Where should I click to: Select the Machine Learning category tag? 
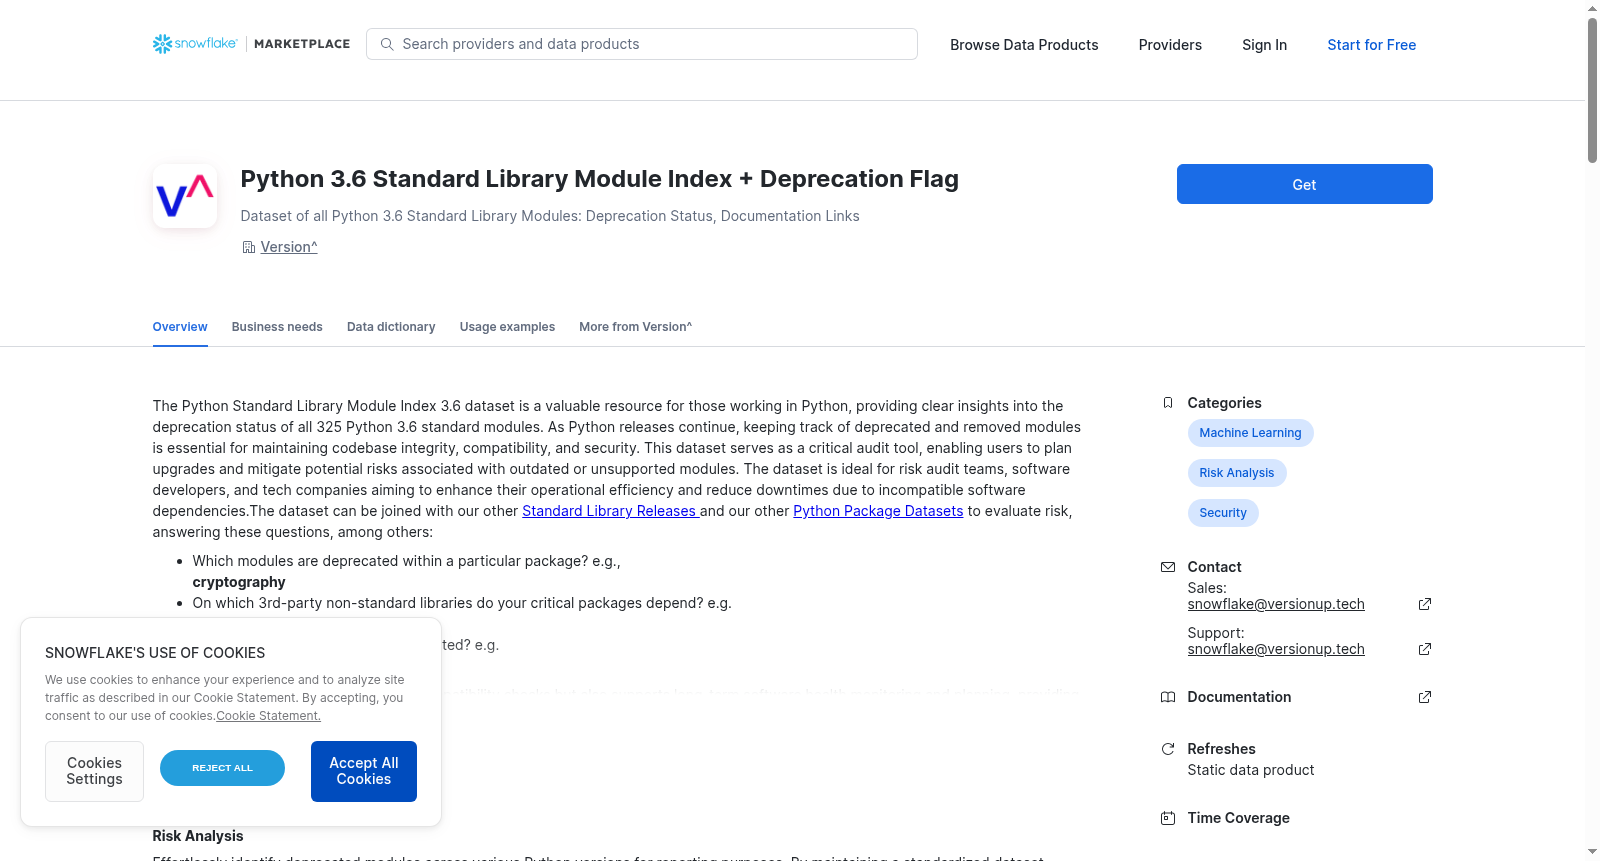pyautogui.click(x=1250, y=433)
